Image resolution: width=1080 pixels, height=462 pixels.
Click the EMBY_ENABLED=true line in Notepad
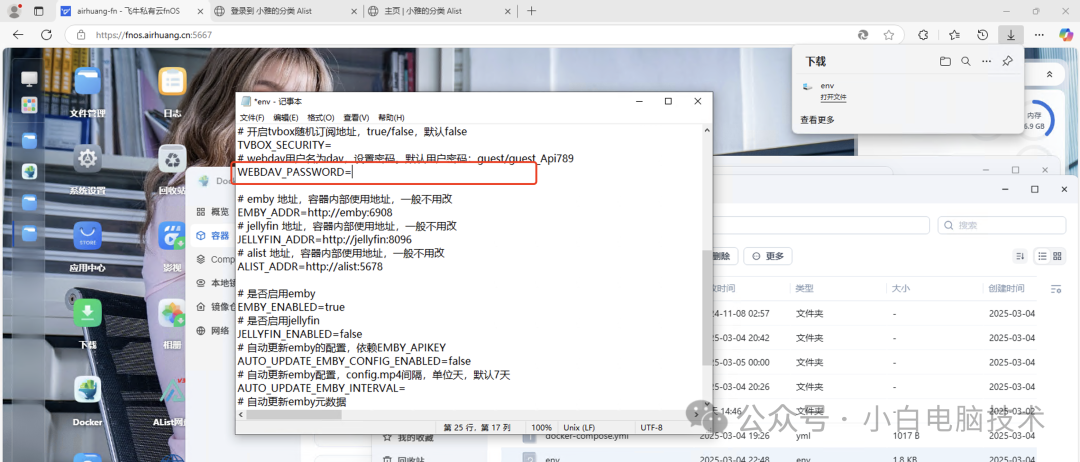291,307
